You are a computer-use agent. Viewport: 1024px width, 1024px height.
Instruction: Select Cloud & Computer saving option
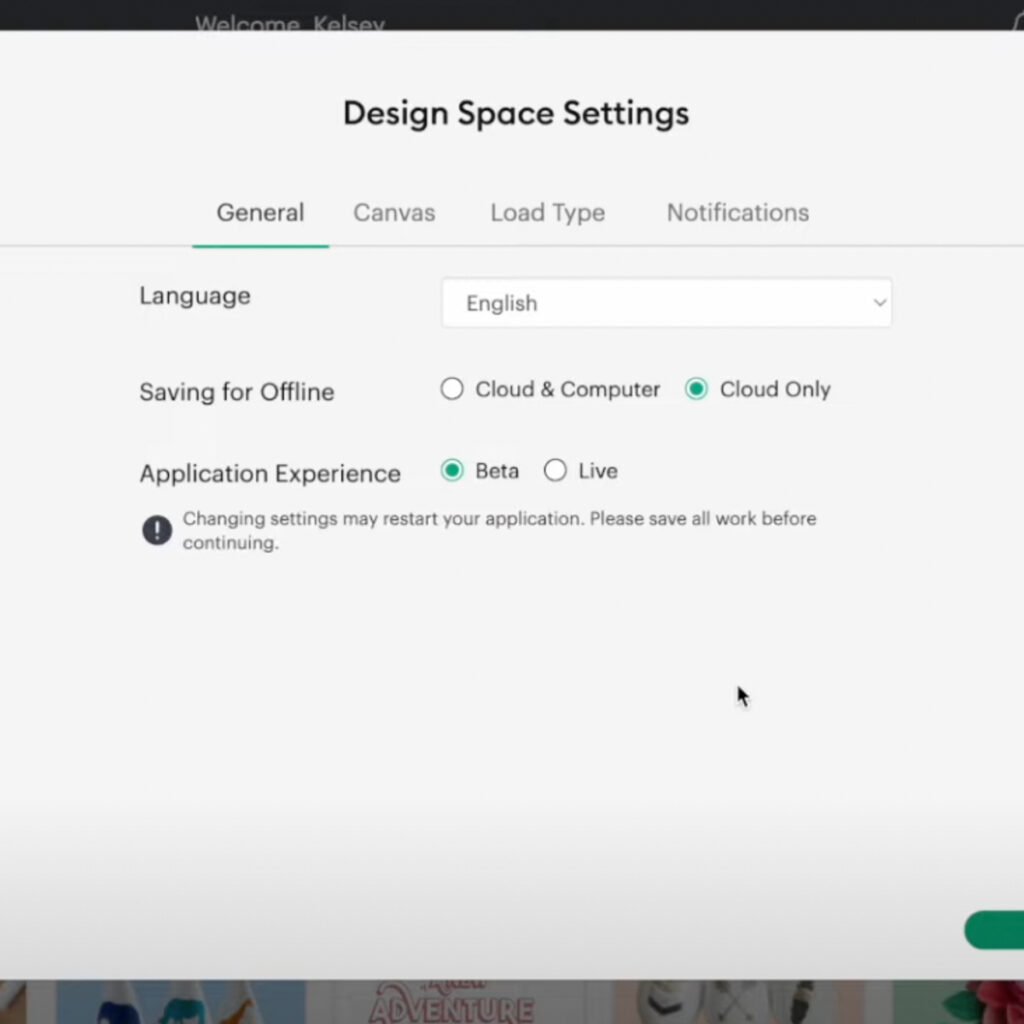click(452, 389)
